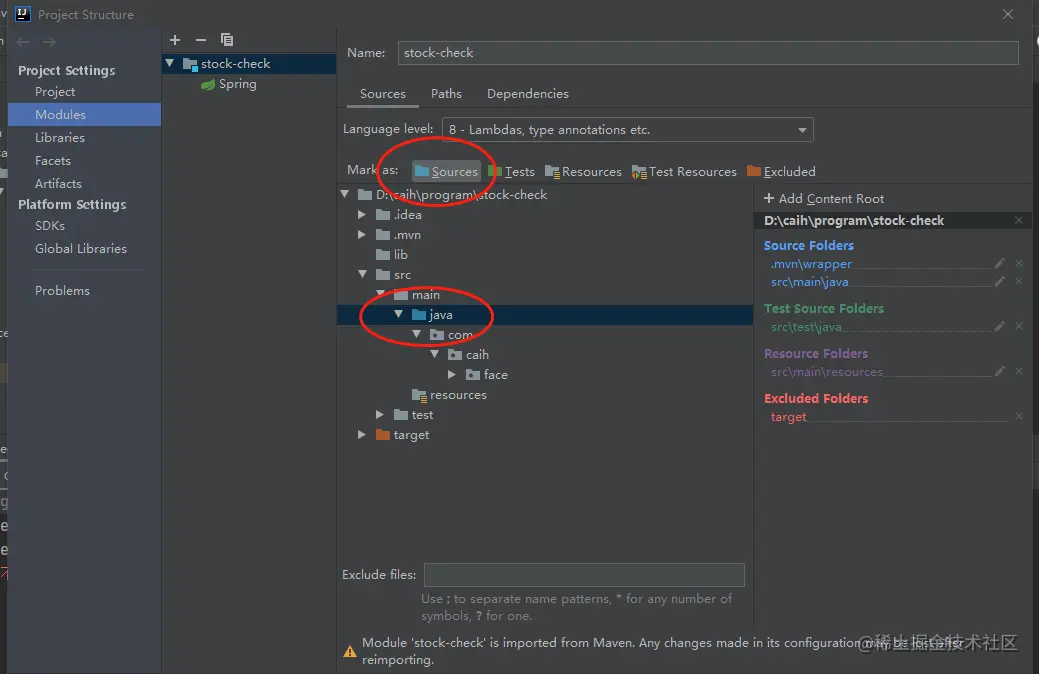Go forward with the right arrow
Screen dimensions: 1039x674
point(49,42)
